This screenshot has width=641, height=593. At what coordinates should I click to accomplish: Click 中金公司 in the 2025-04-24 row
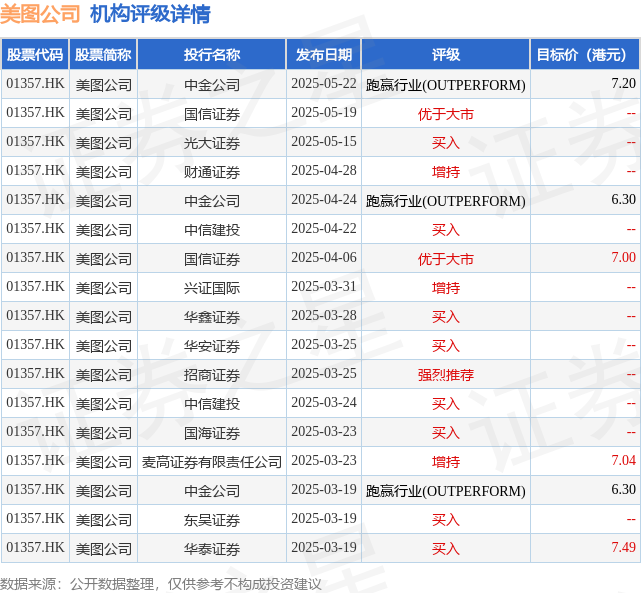point(212,201)
